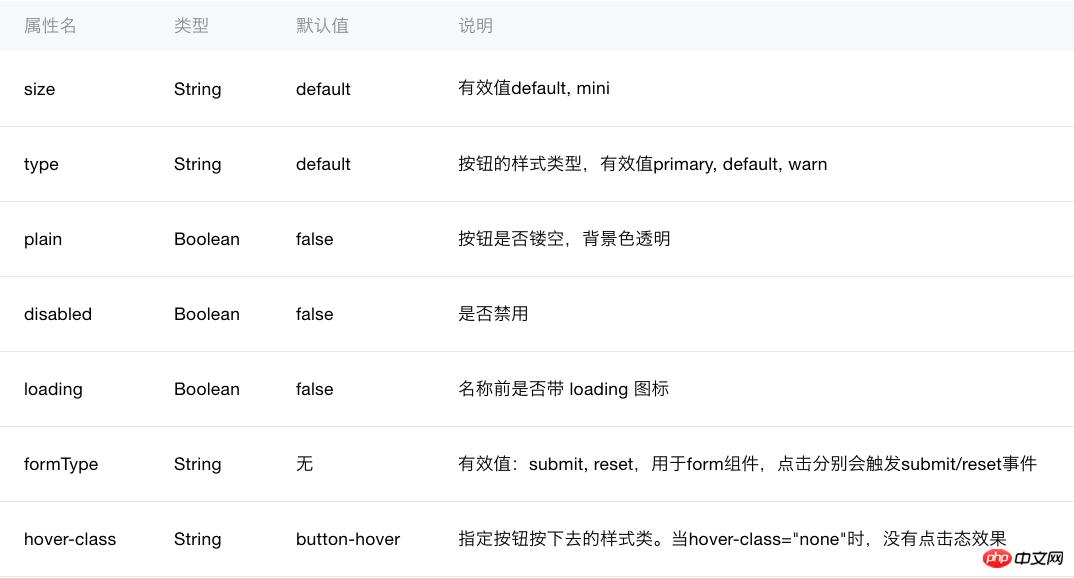1074x578 pixels.
Task: Select the "loading" property name
Action: [x=53, y=389]
